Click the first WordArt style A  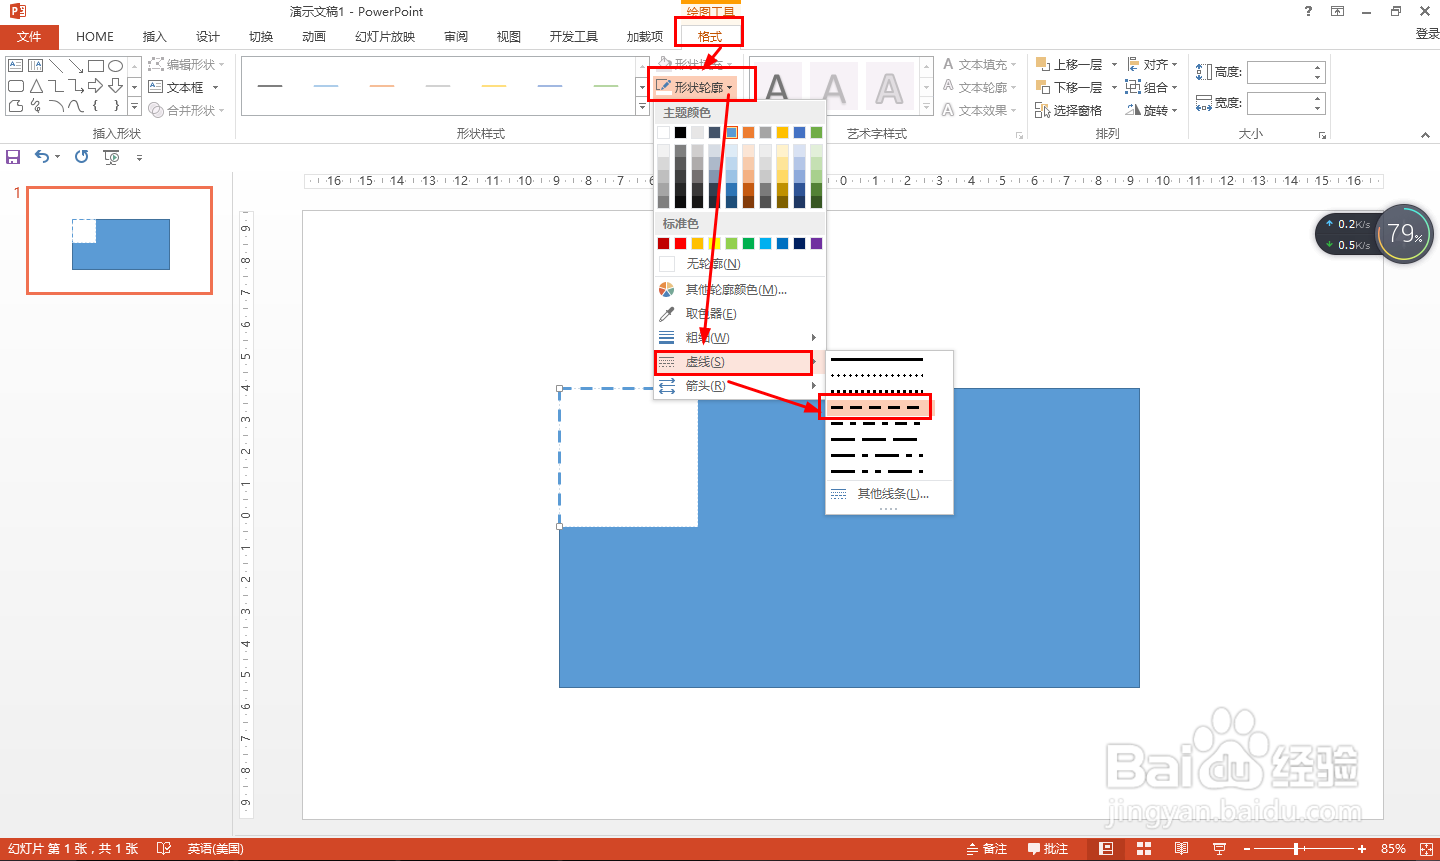pyautogui.click(x=778, y=88)
